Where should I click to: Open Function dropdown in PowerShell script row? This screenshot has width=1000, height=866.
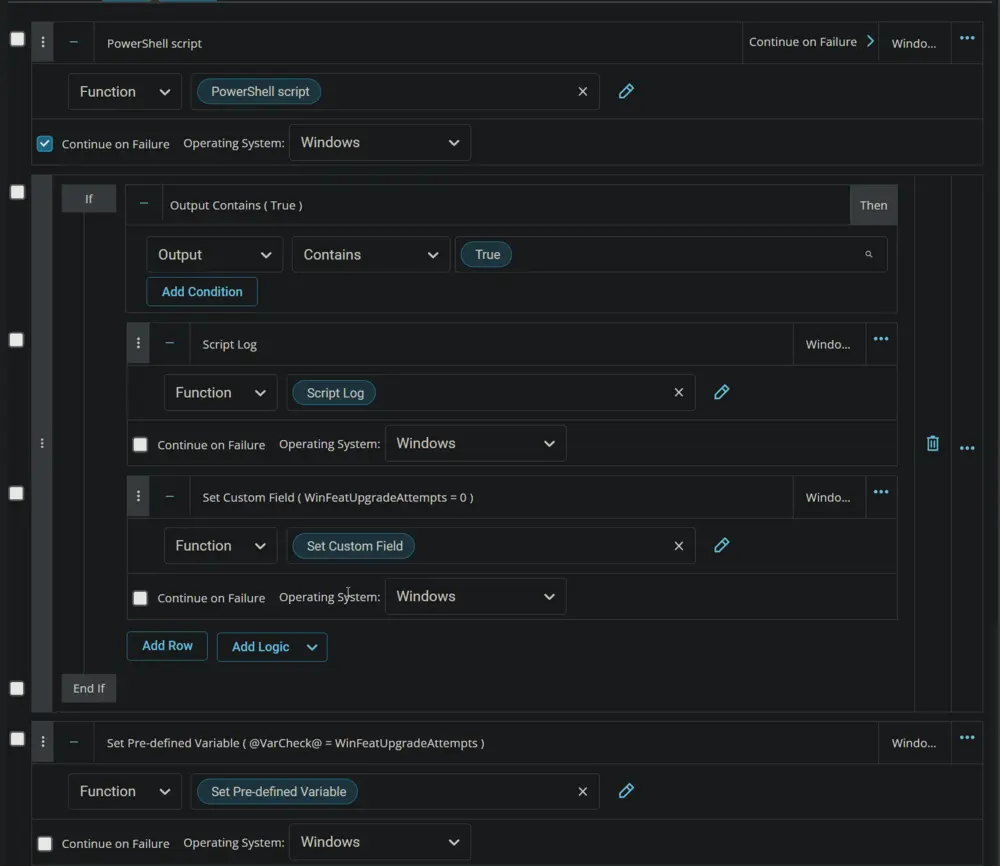(124, 92)
